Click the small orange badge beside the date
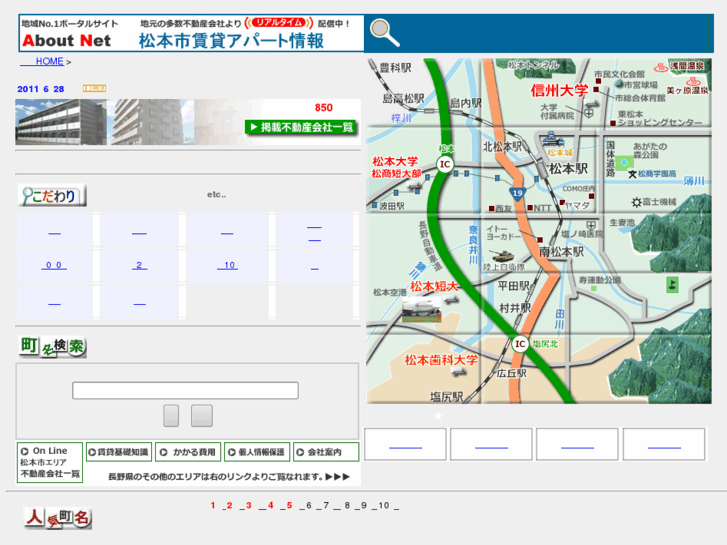 pos(94,88)
